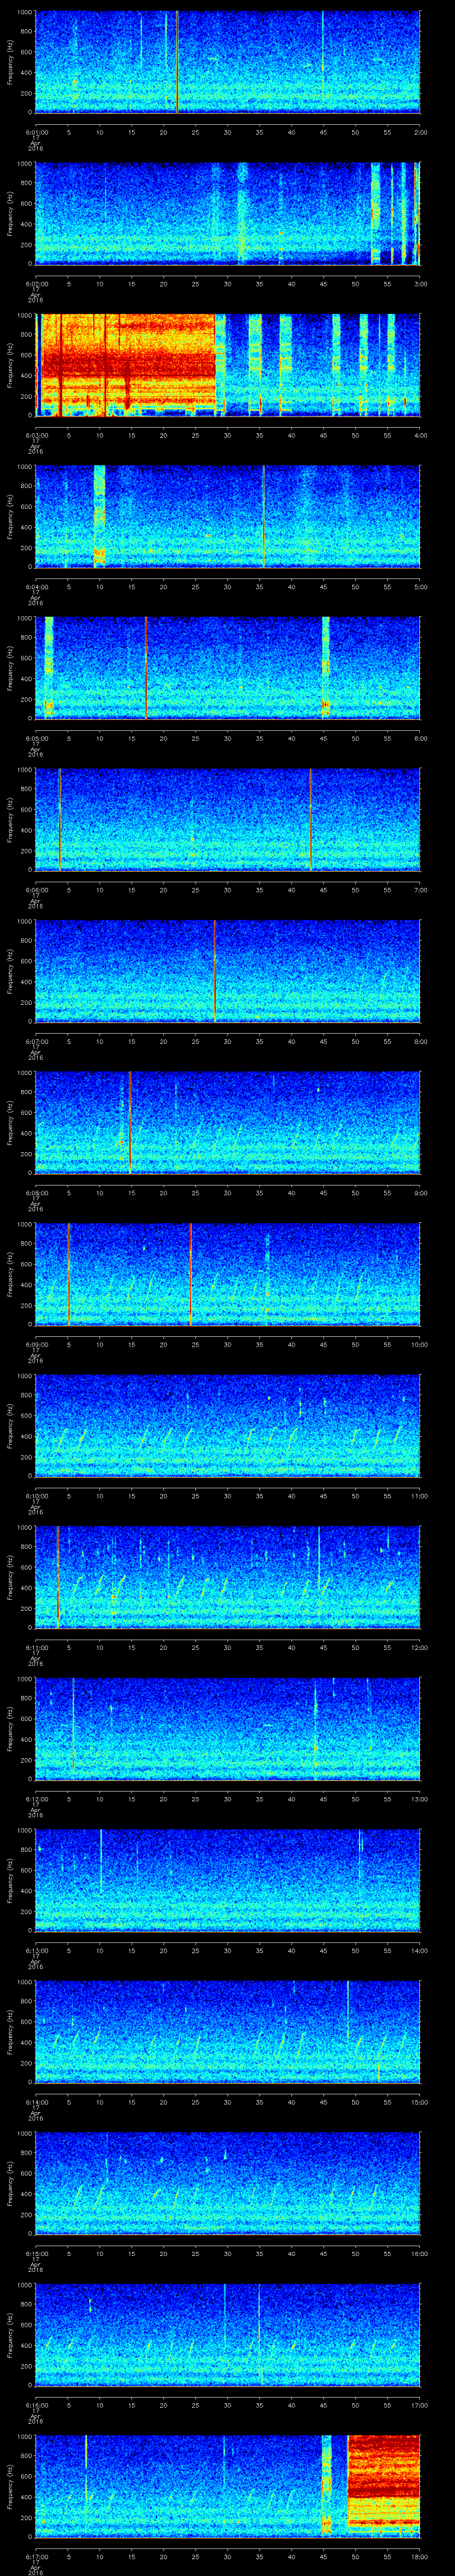Click the 6:16:00 start time label
Viewport: 455px width, 2576px height.
tap(36, 2405)
